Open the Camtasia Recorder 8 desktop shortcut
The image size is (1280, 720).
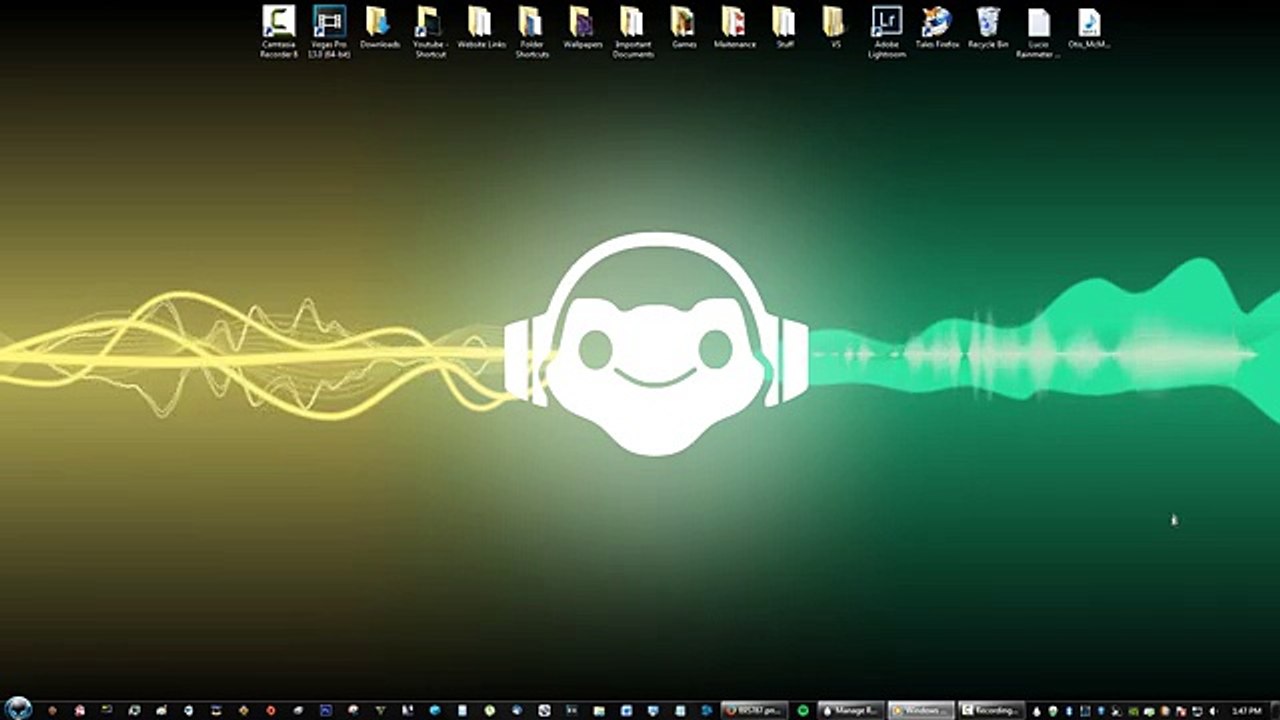tap(279, 31)
